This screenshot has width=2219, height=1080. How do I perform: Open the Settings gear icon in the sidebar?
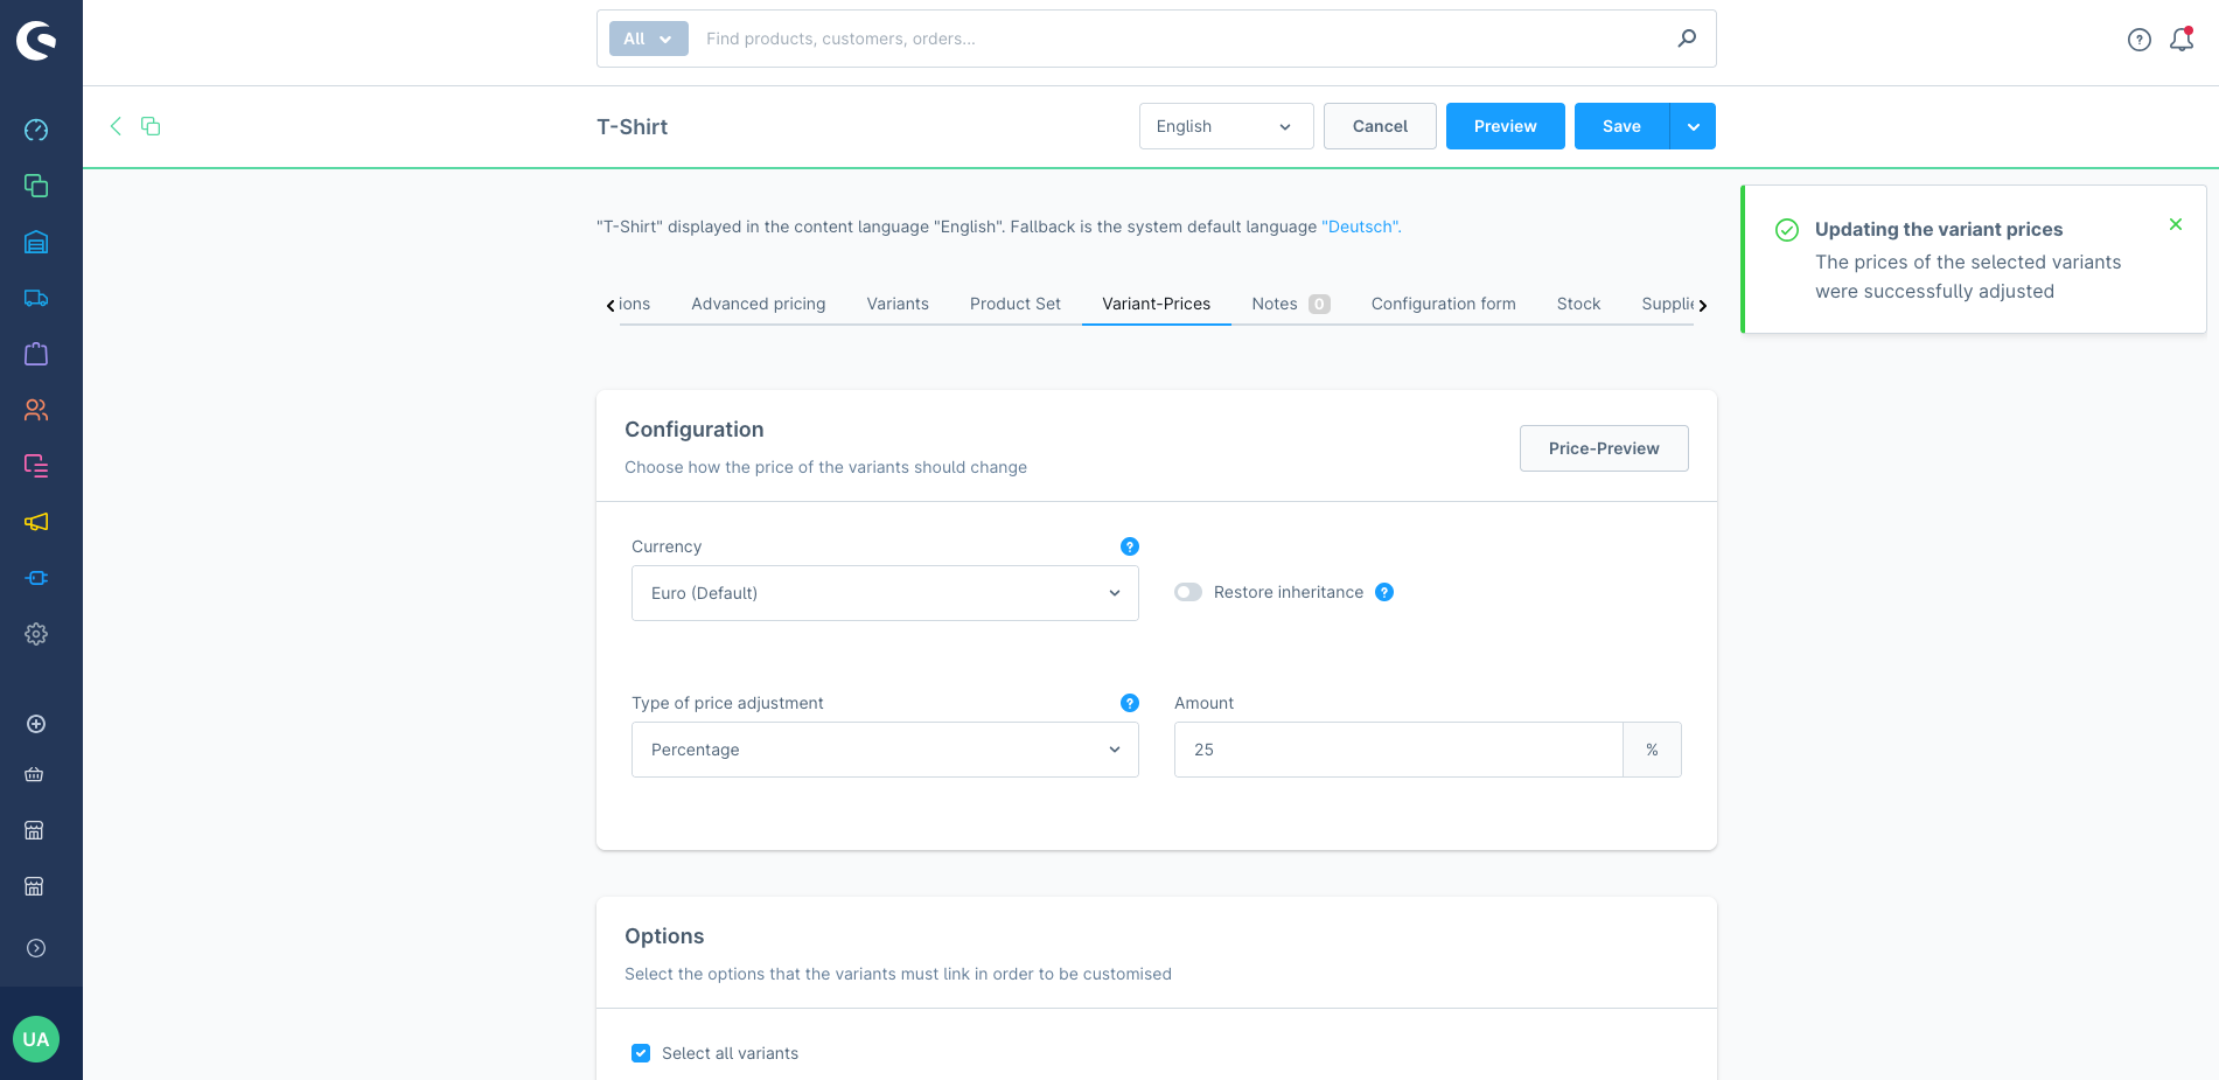tap(36, 634)
